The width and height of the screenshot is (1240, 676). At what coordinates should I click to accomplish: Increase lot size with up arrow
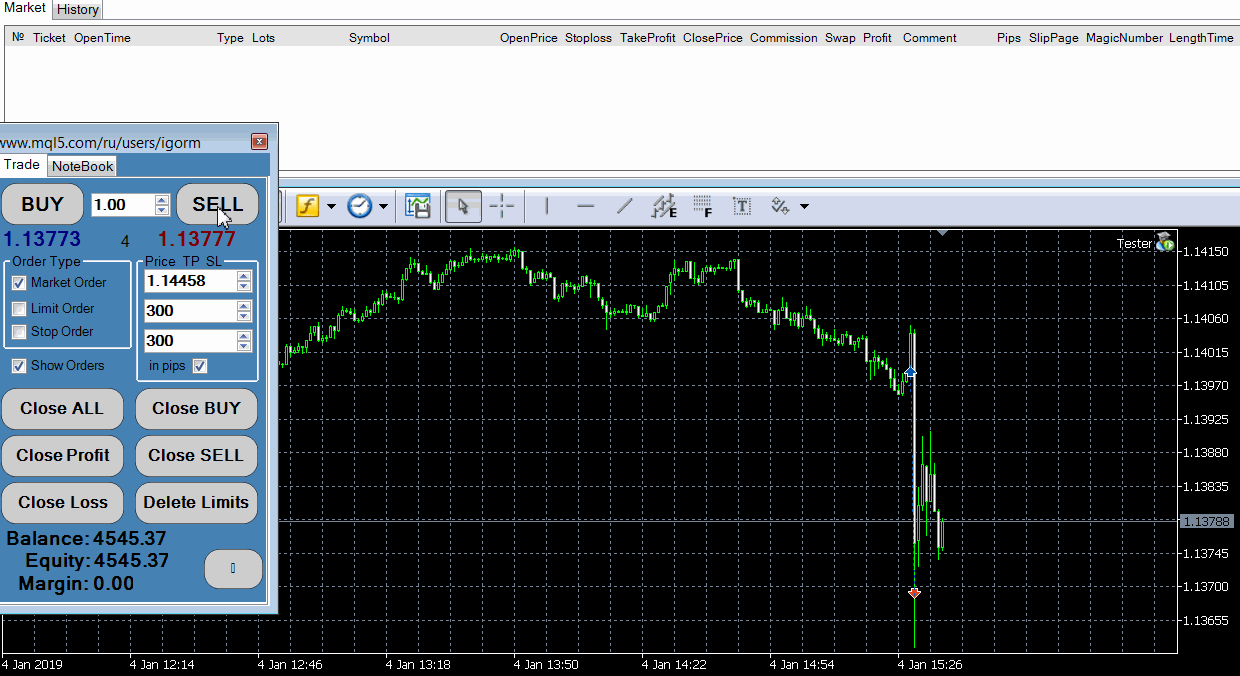(162, 200)
